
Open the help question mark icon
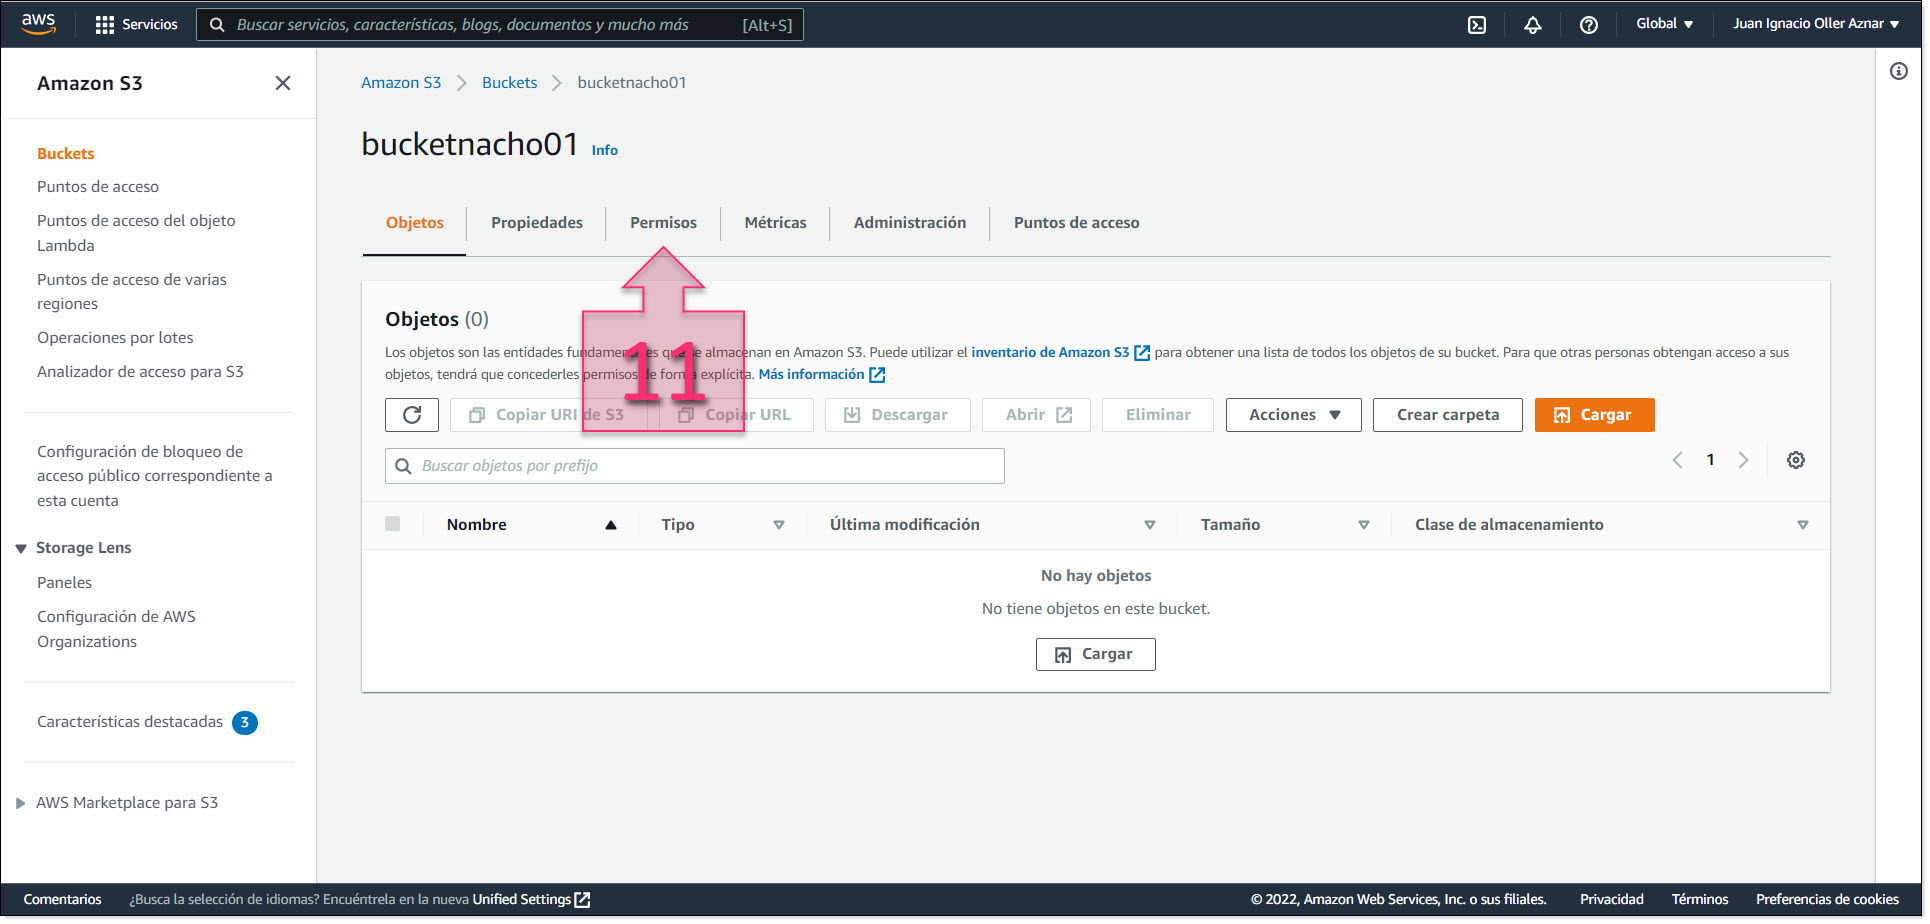1588,25
